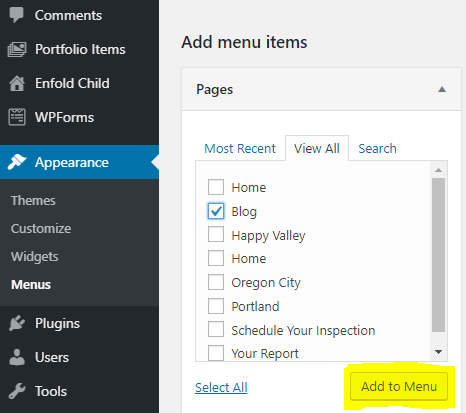The image size is (466, 413).
Task: Check the first Home page checkbox
Action: (216, 187)
